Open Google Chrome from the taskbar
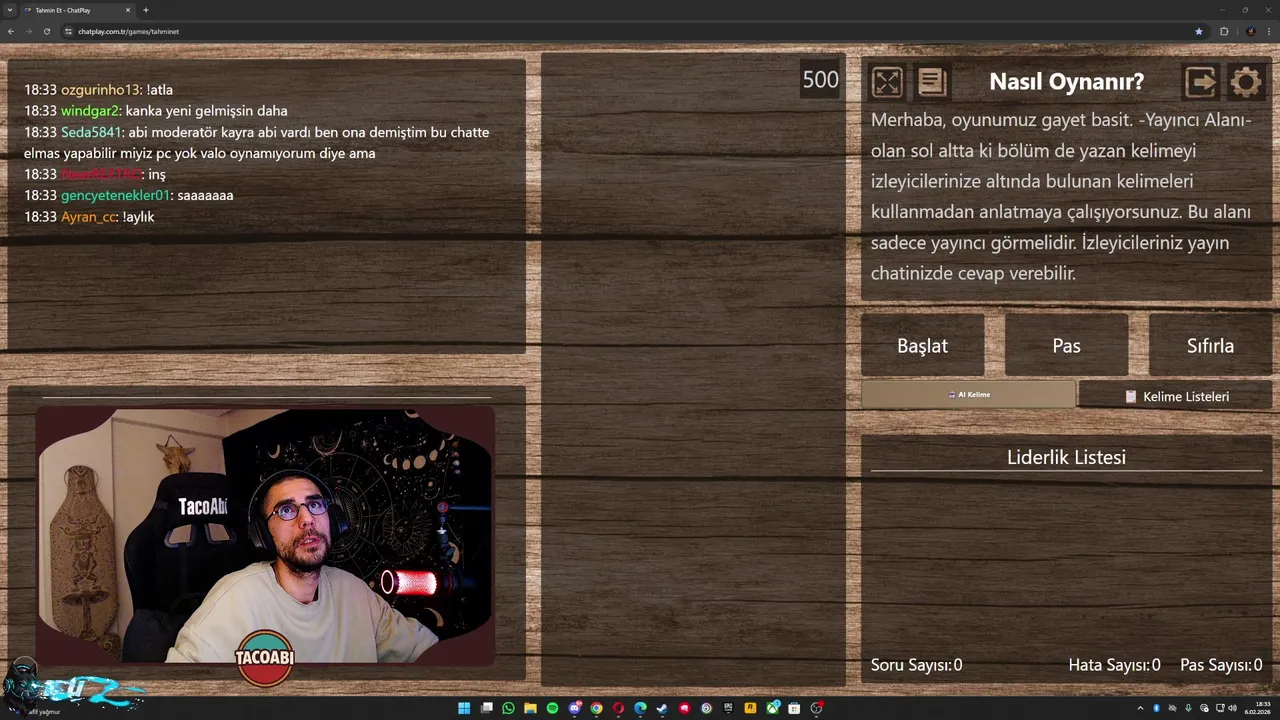The height and width of the screenshot is (720, 1280). tap(596, 708)
